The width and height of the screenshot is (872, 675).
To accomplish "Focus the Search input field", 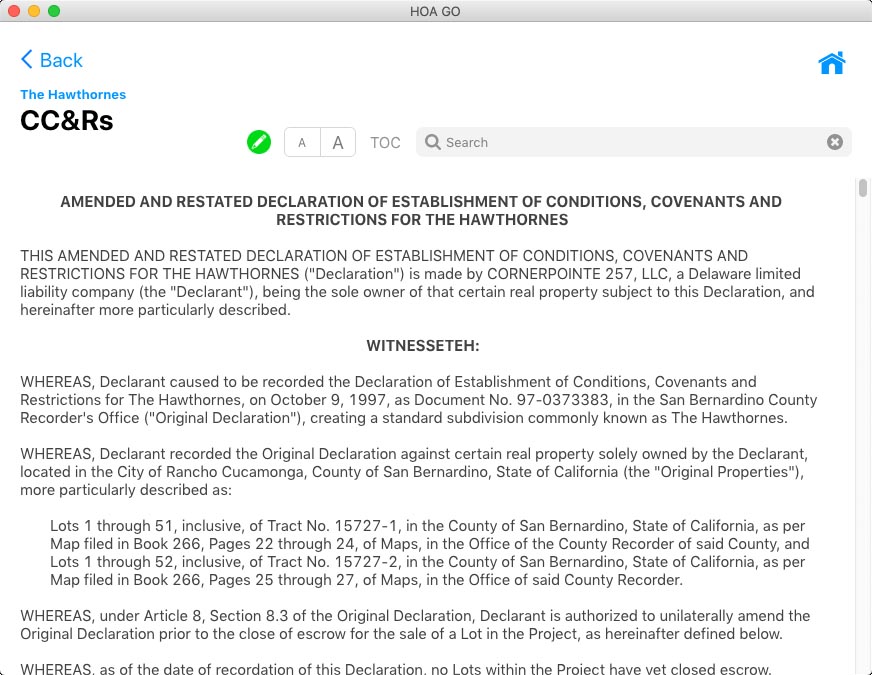I will pyautogui.click(x=630, y=143).
